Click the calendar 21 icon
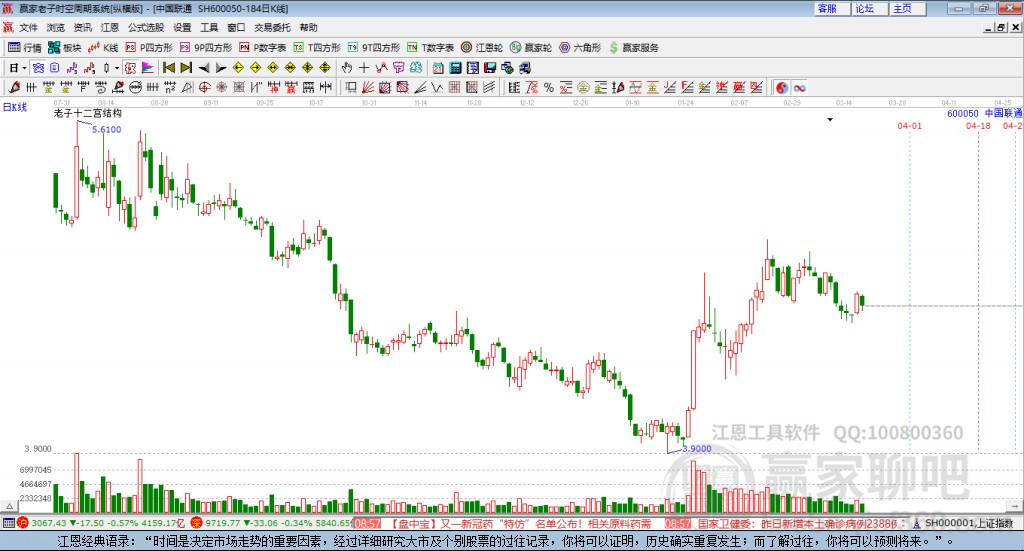This screenshot has height=551, width=1024. 438,68
